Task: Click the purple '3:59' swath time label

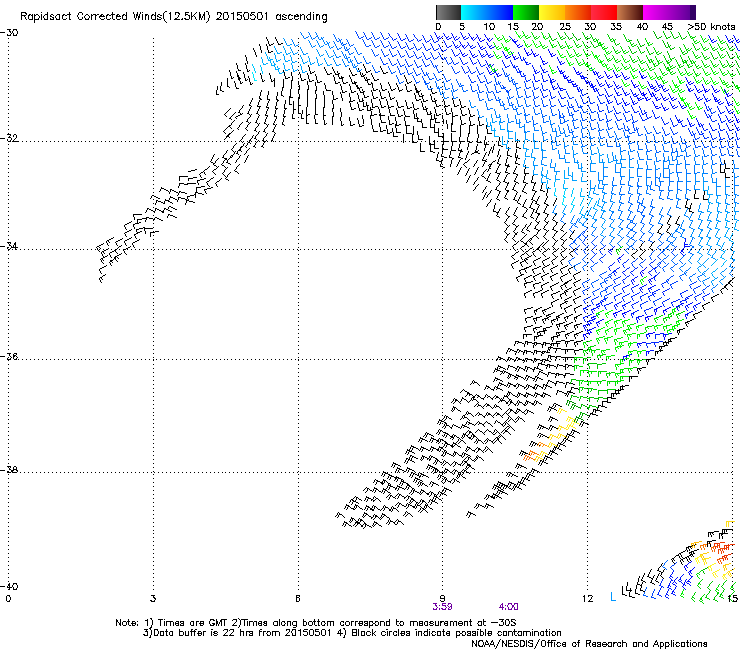Action: [x=442, y=607]
